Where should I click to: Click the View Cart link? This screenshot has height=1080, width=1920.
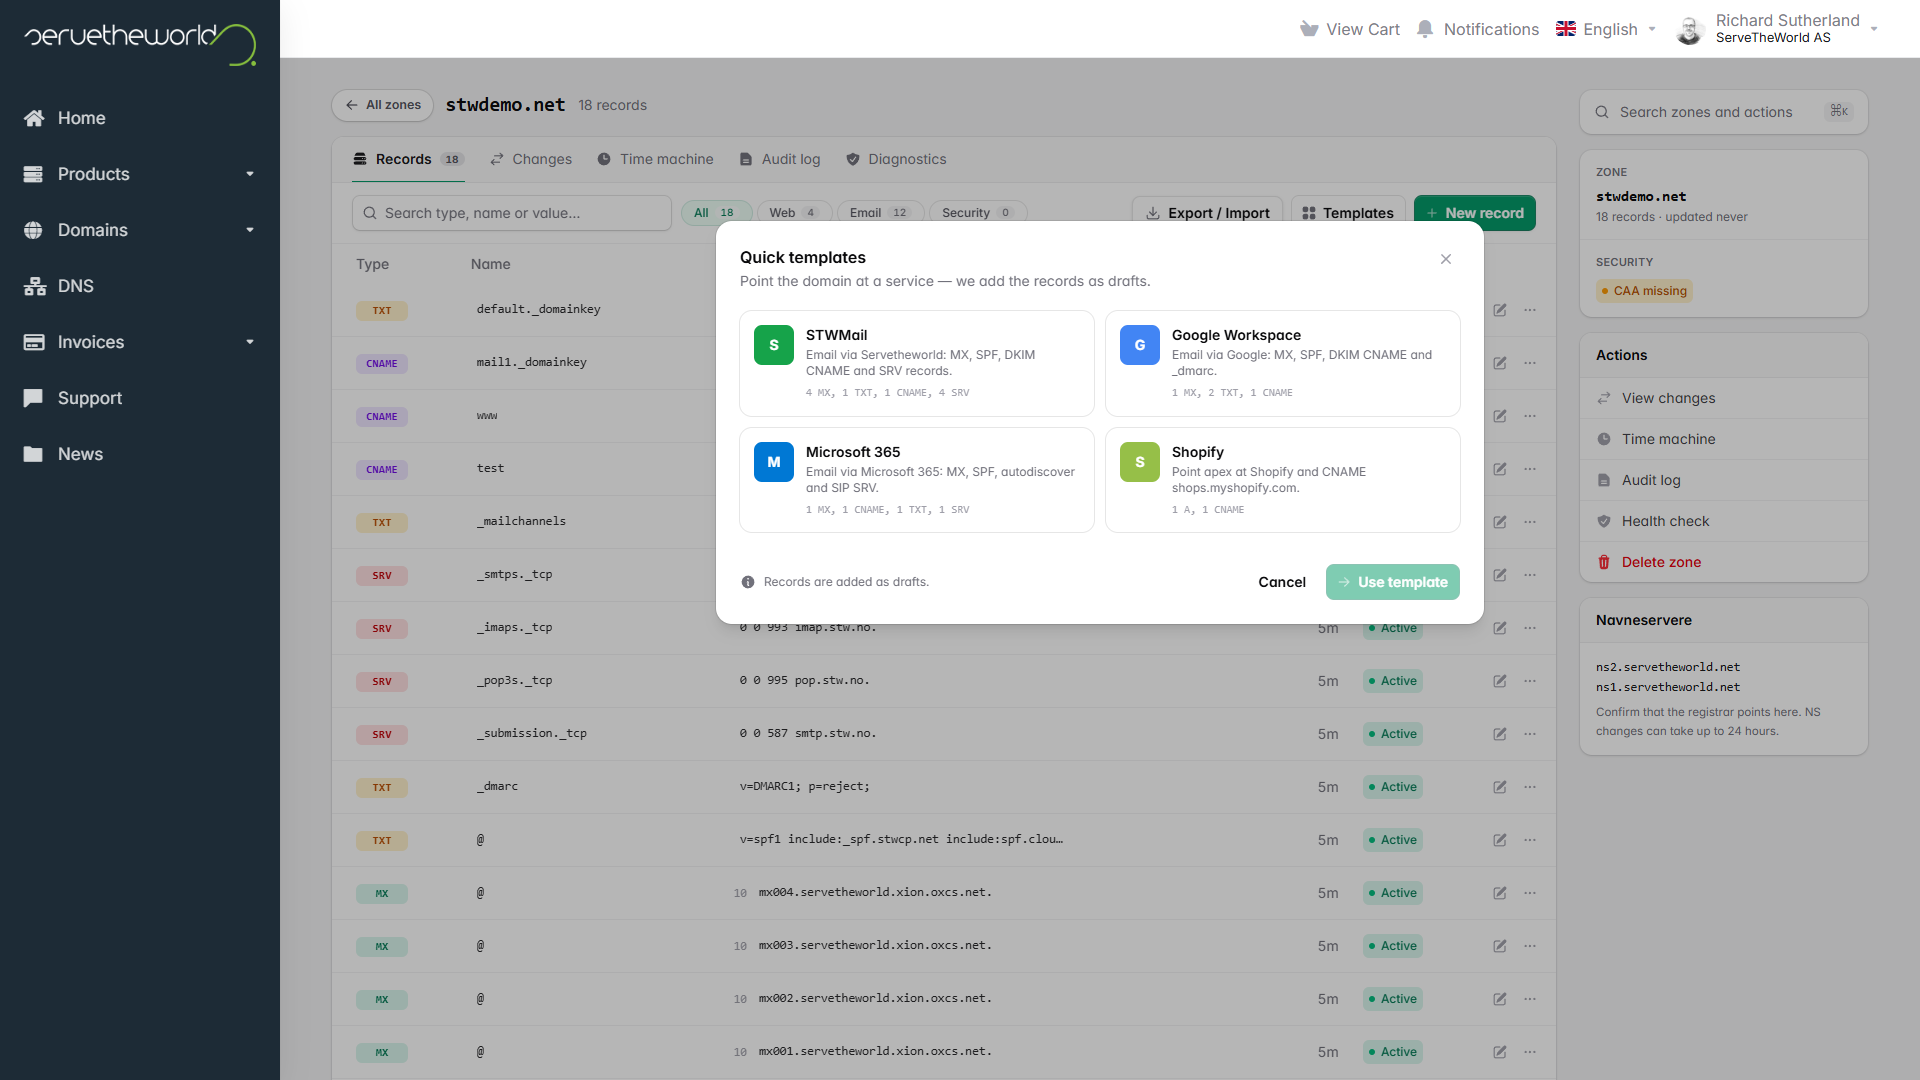(x=1349, y=29)
